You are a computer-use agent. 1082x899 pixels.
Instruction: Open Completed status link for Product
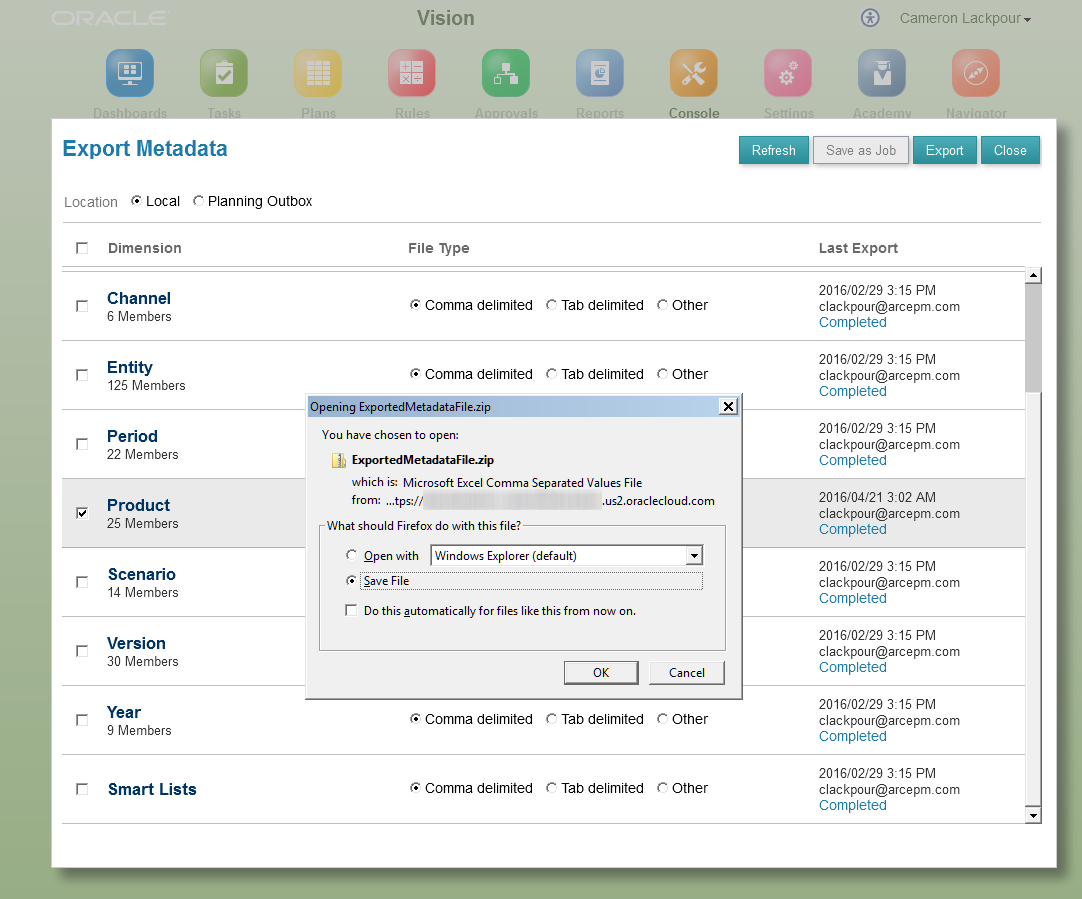(852, 529)
